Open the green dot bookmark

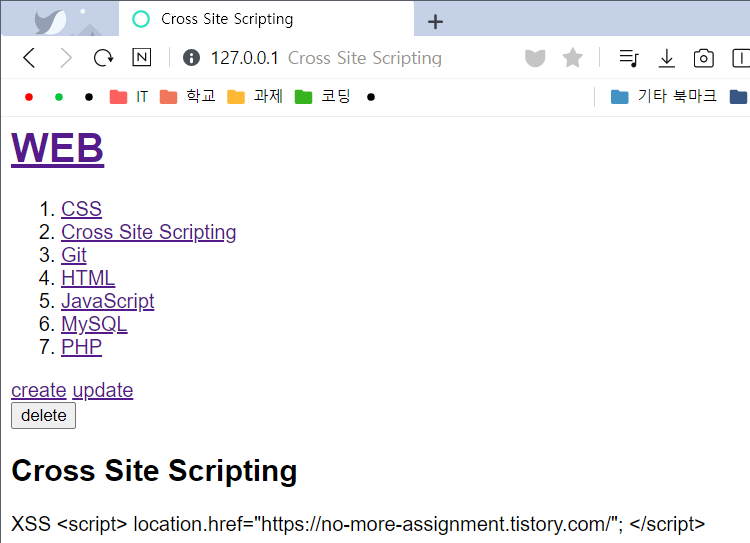[59, 97]
